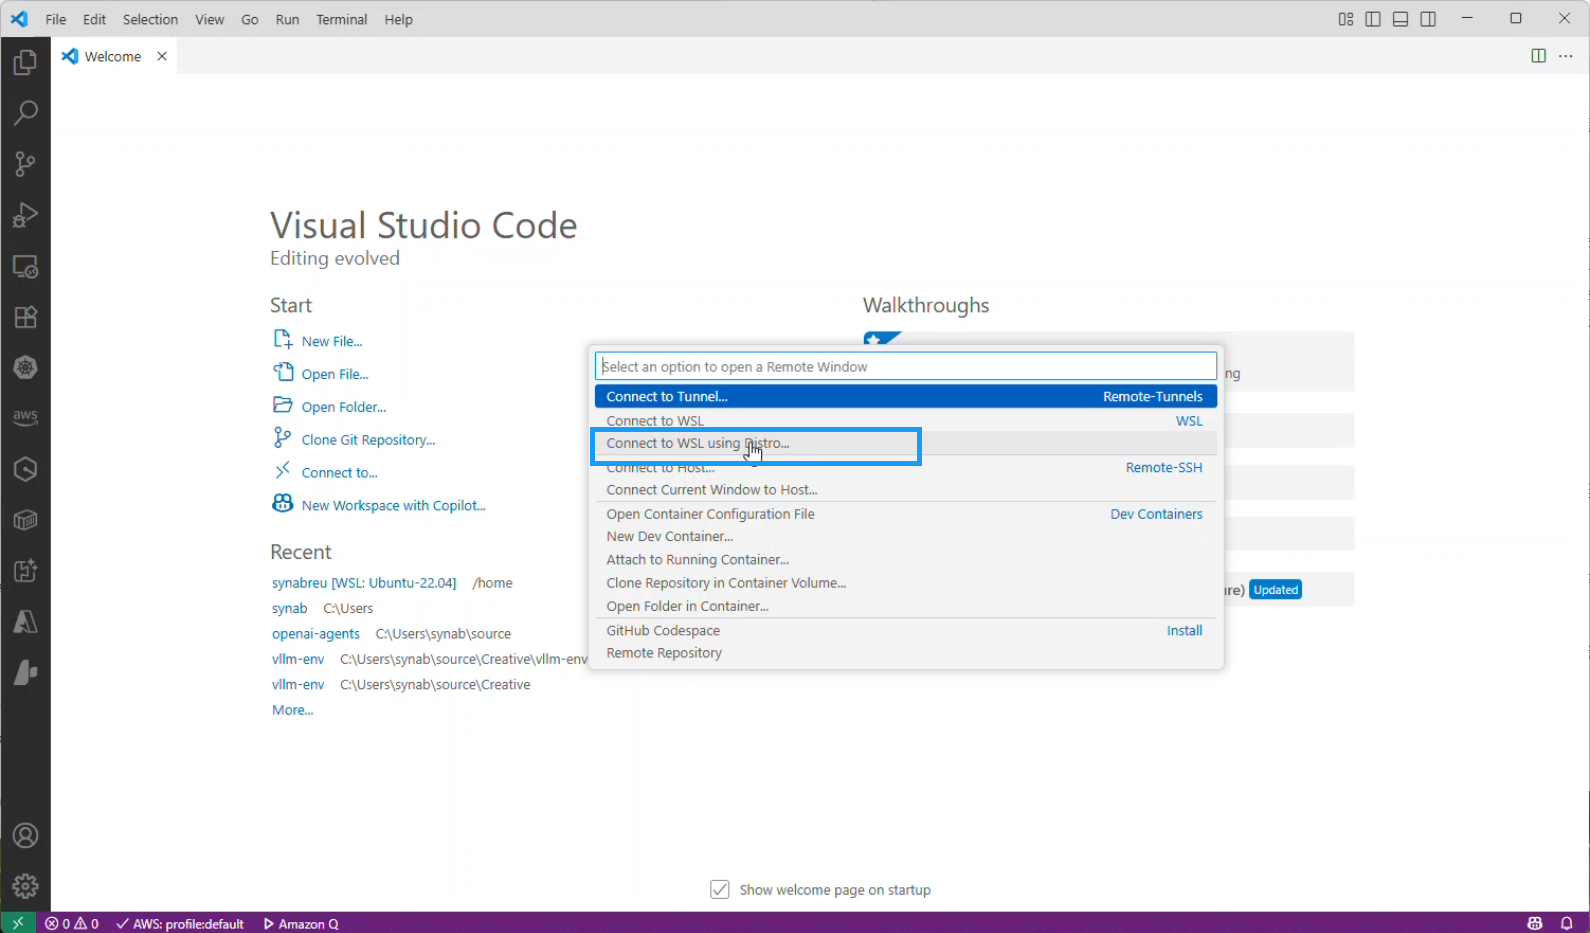This screenshot has width=1590, height=933.
Task: Click New Workspace with Copilot link
Action: 394,506
